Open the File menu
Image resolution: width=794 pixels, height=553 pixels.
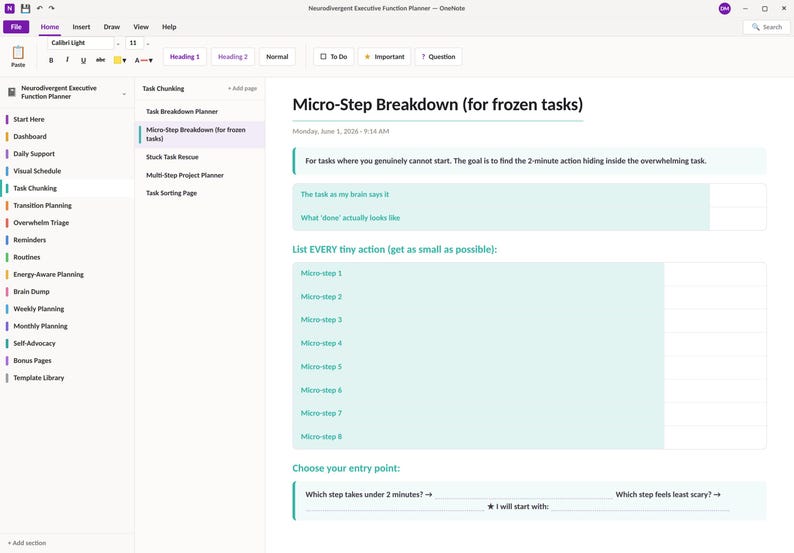tap(16, 27)
